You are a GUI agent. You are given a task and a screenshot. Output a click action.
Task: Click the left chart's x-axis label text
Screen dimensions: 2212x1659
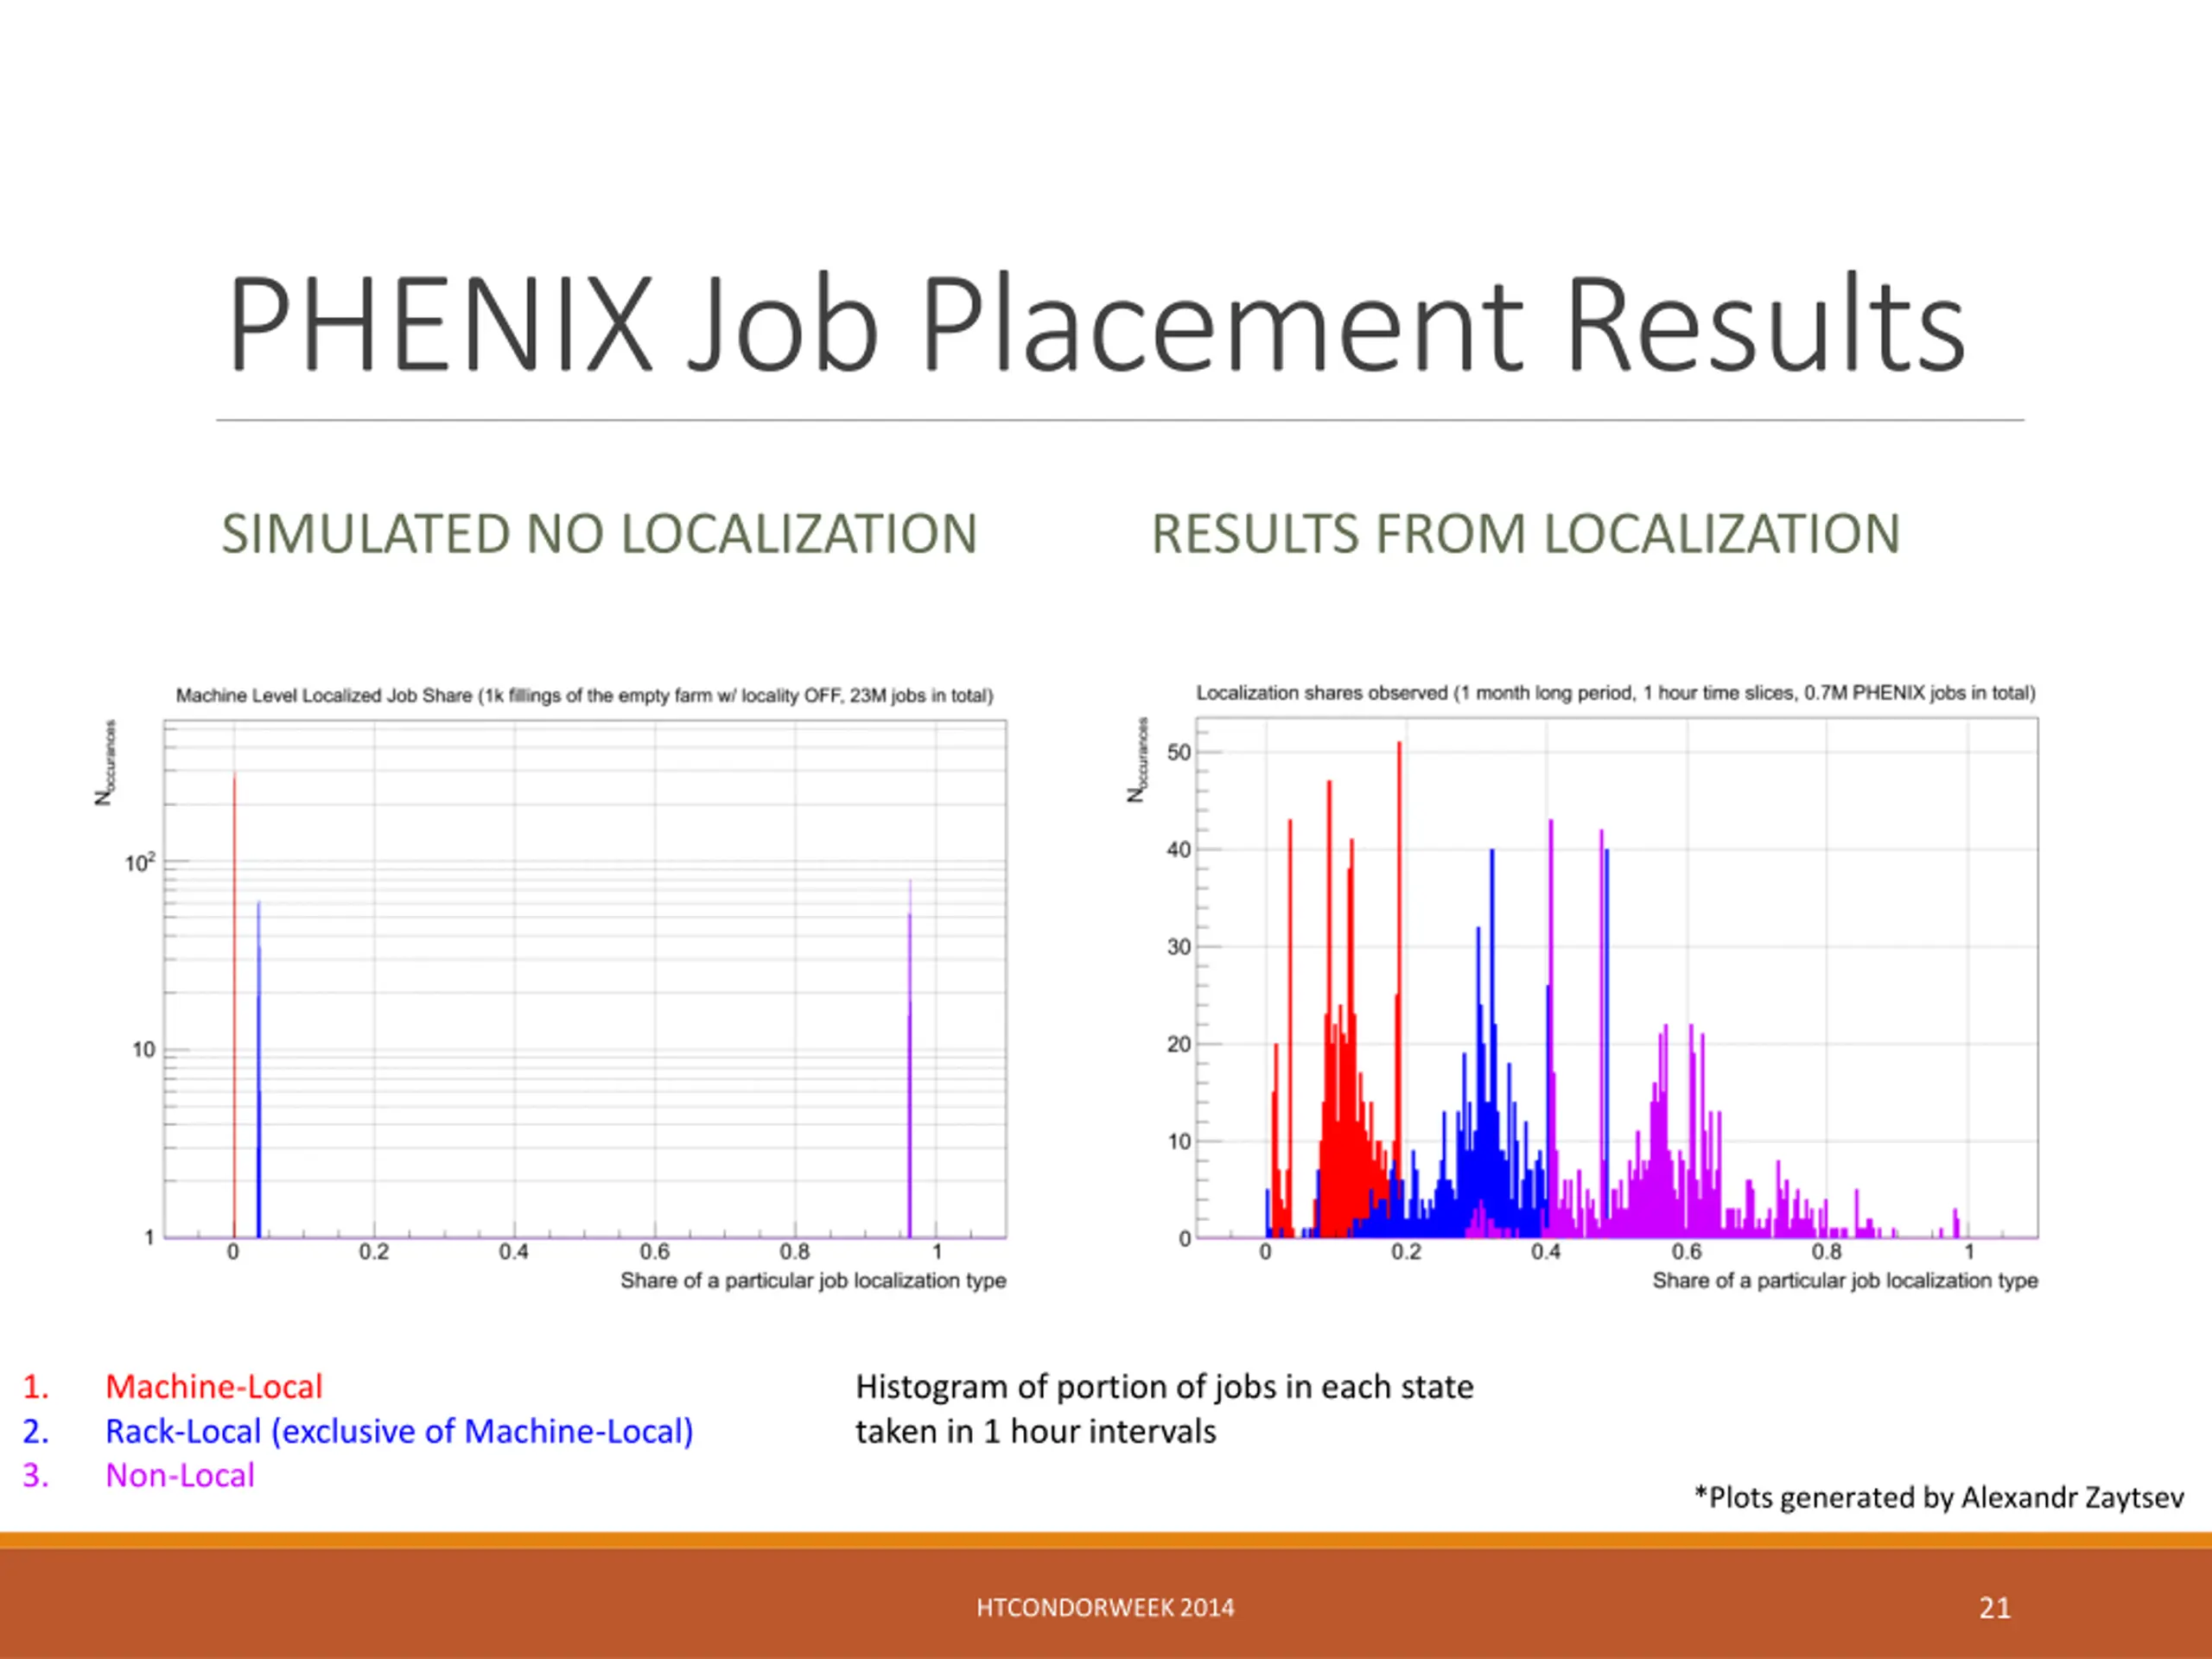[x=813, y=1280]
